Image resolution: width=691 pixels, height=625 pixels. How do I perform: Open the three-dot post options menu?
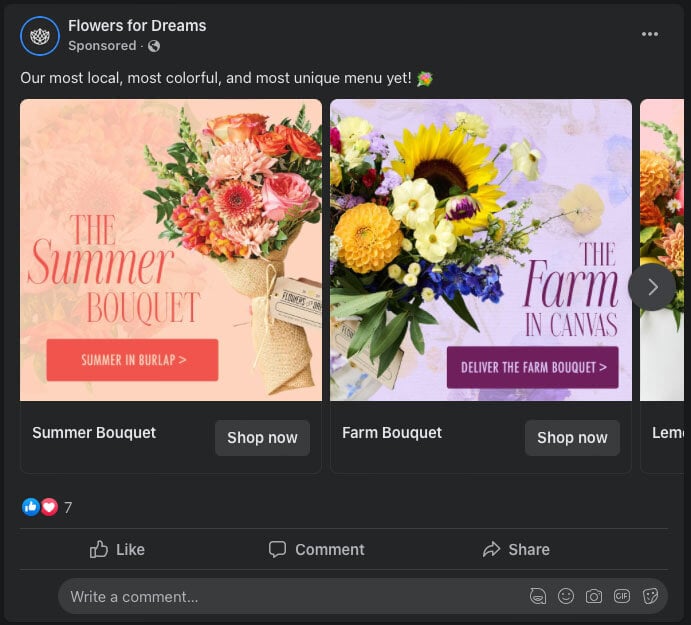pyautogui.click(x=650, y=34)
